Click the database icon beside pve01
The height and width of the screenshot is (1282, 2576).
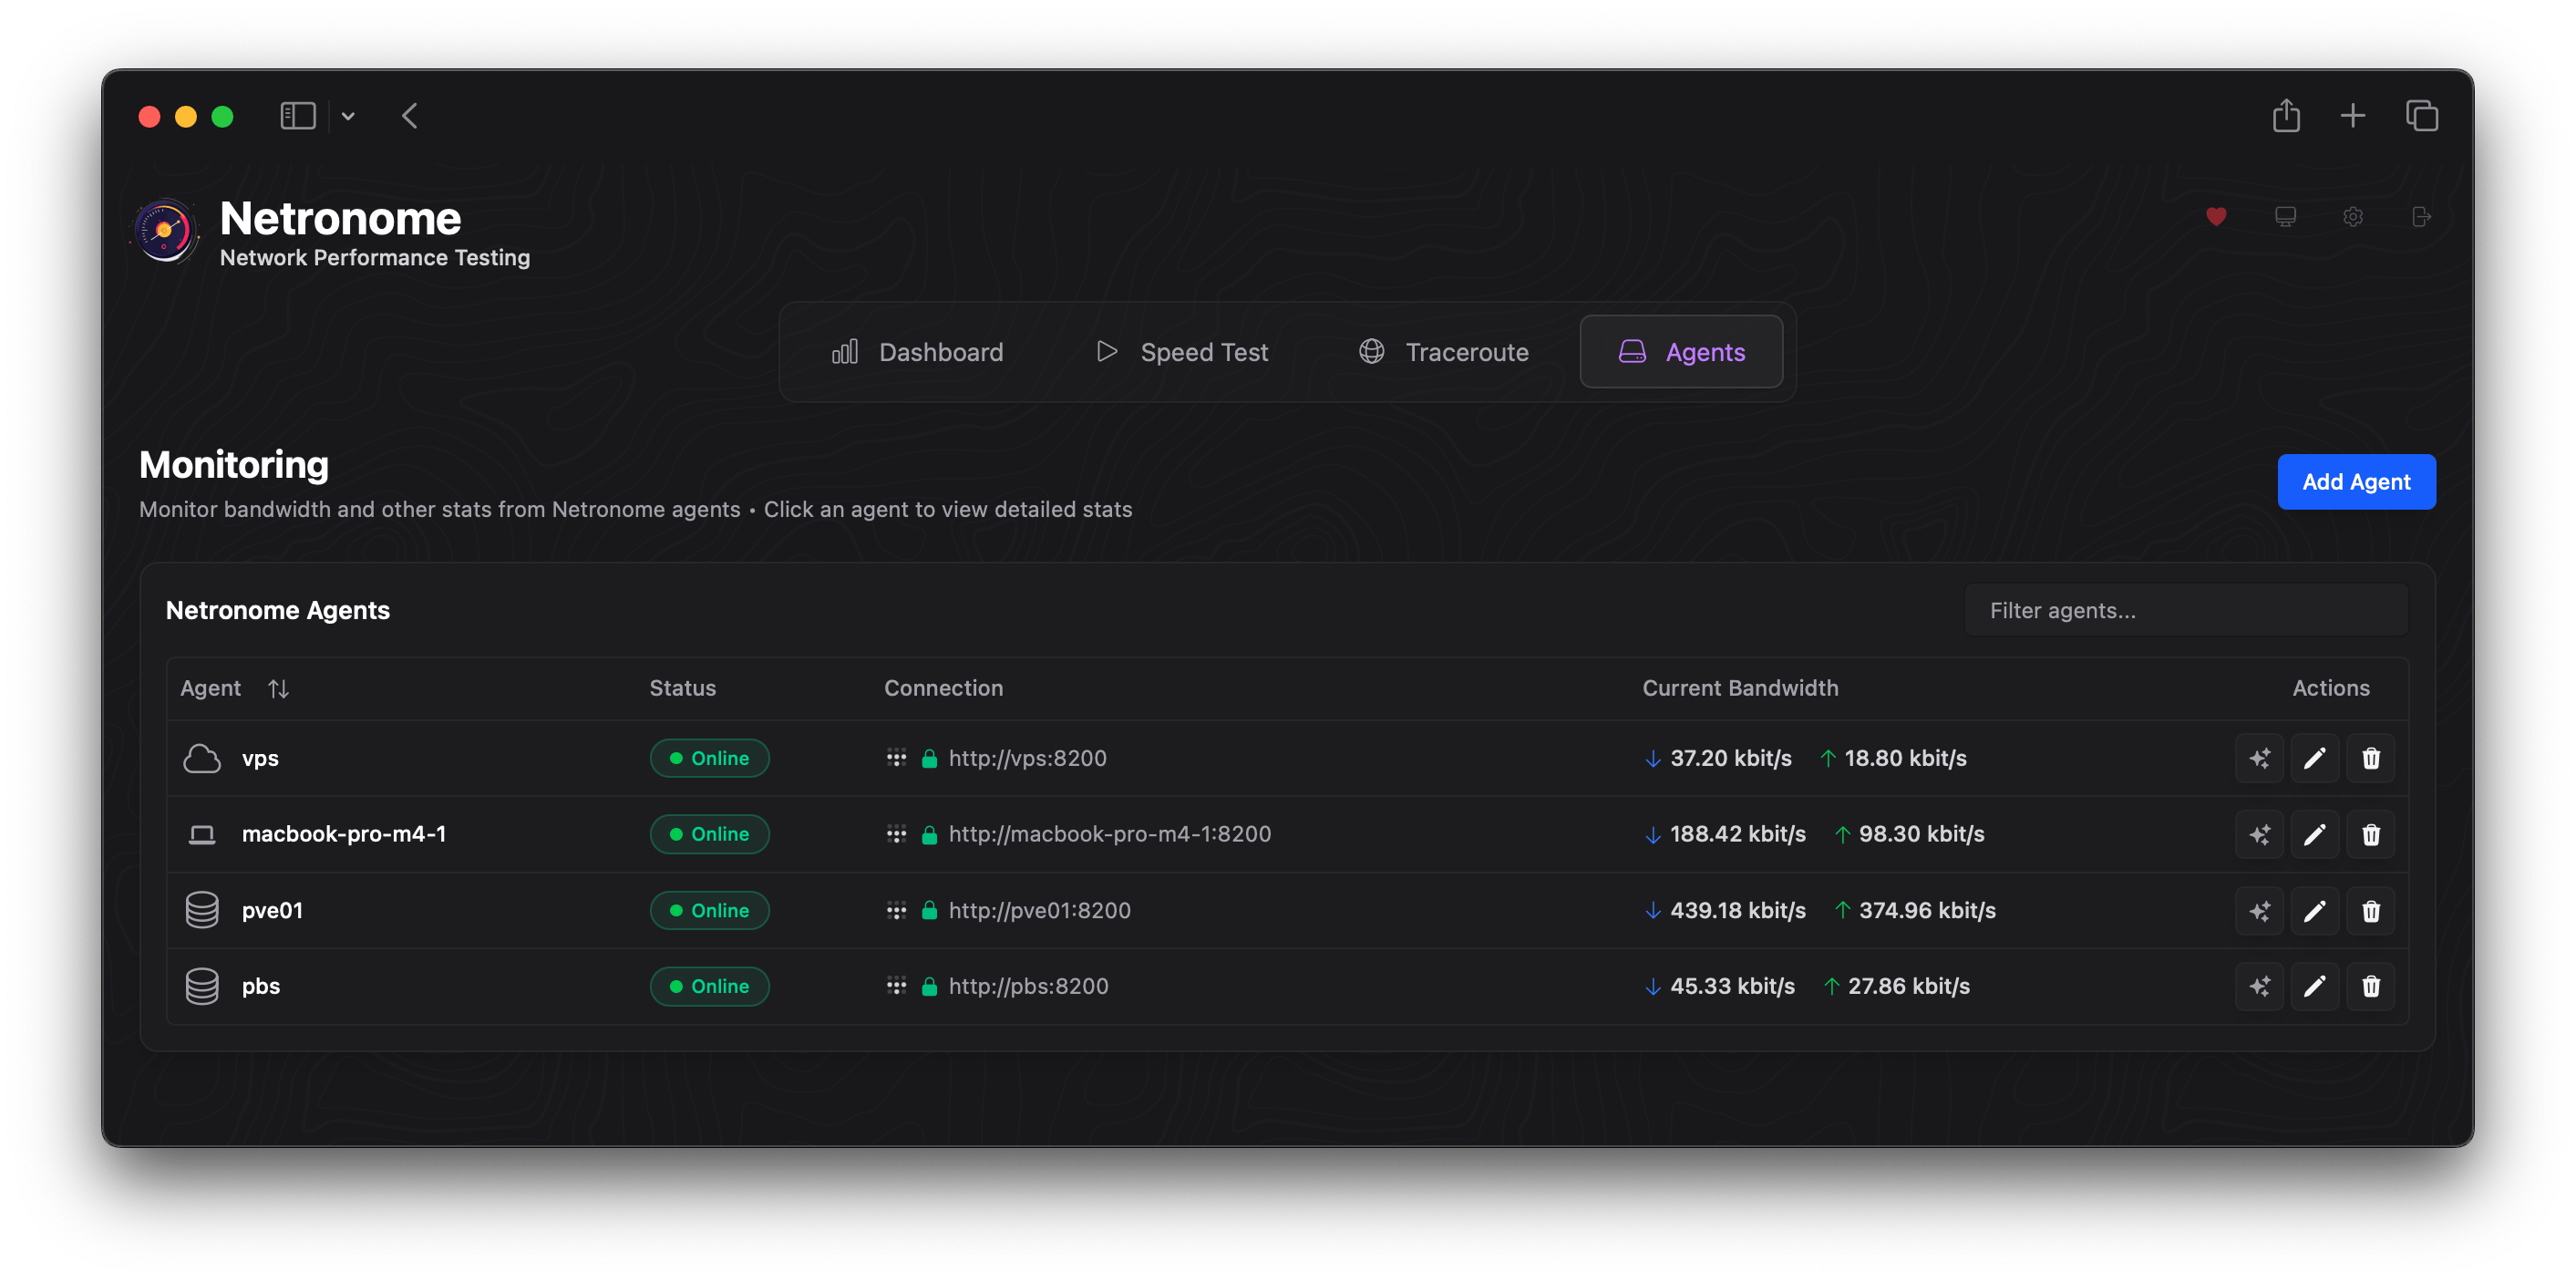click(x=202, y=910)
